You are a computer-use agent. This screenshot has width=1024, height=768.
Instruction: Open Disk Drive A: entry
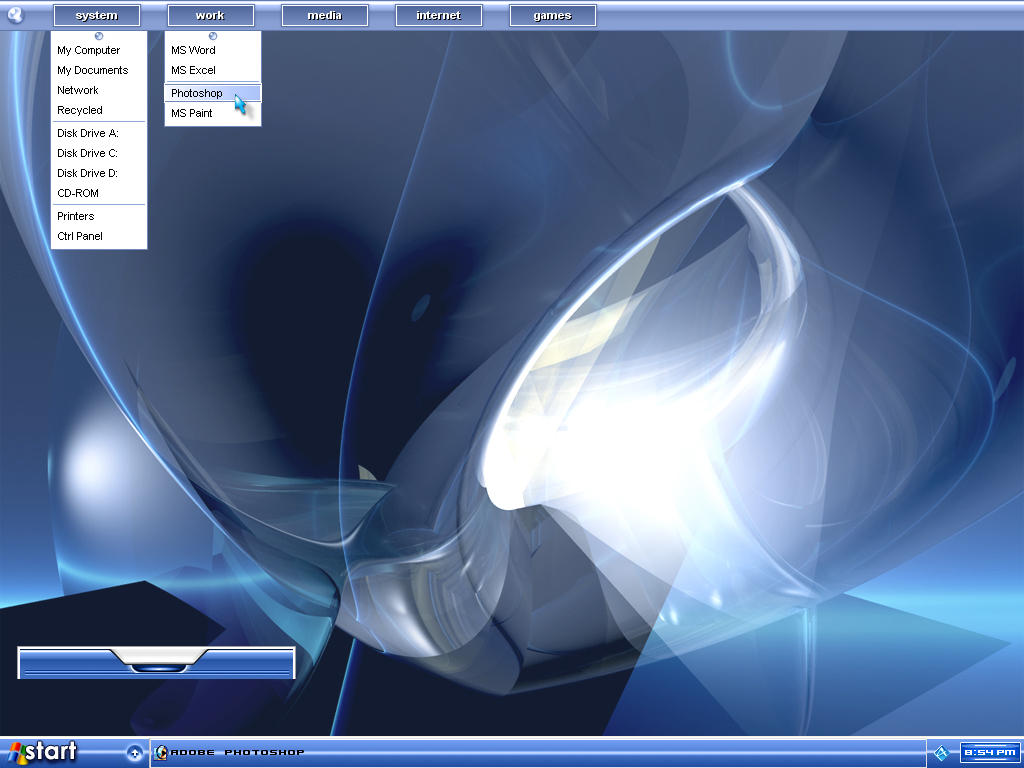coord(99,133)
